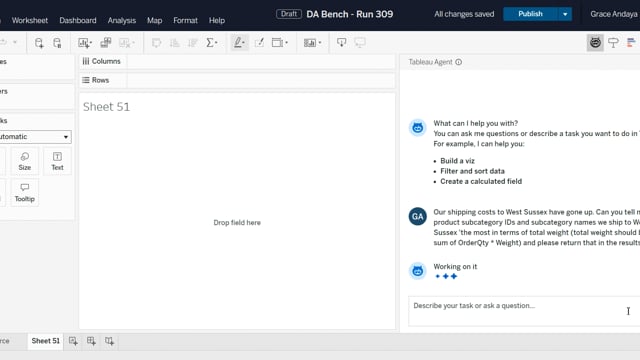The image size is (640, 360).
Task: Click the Drop field here area
Action: [237, 223]
